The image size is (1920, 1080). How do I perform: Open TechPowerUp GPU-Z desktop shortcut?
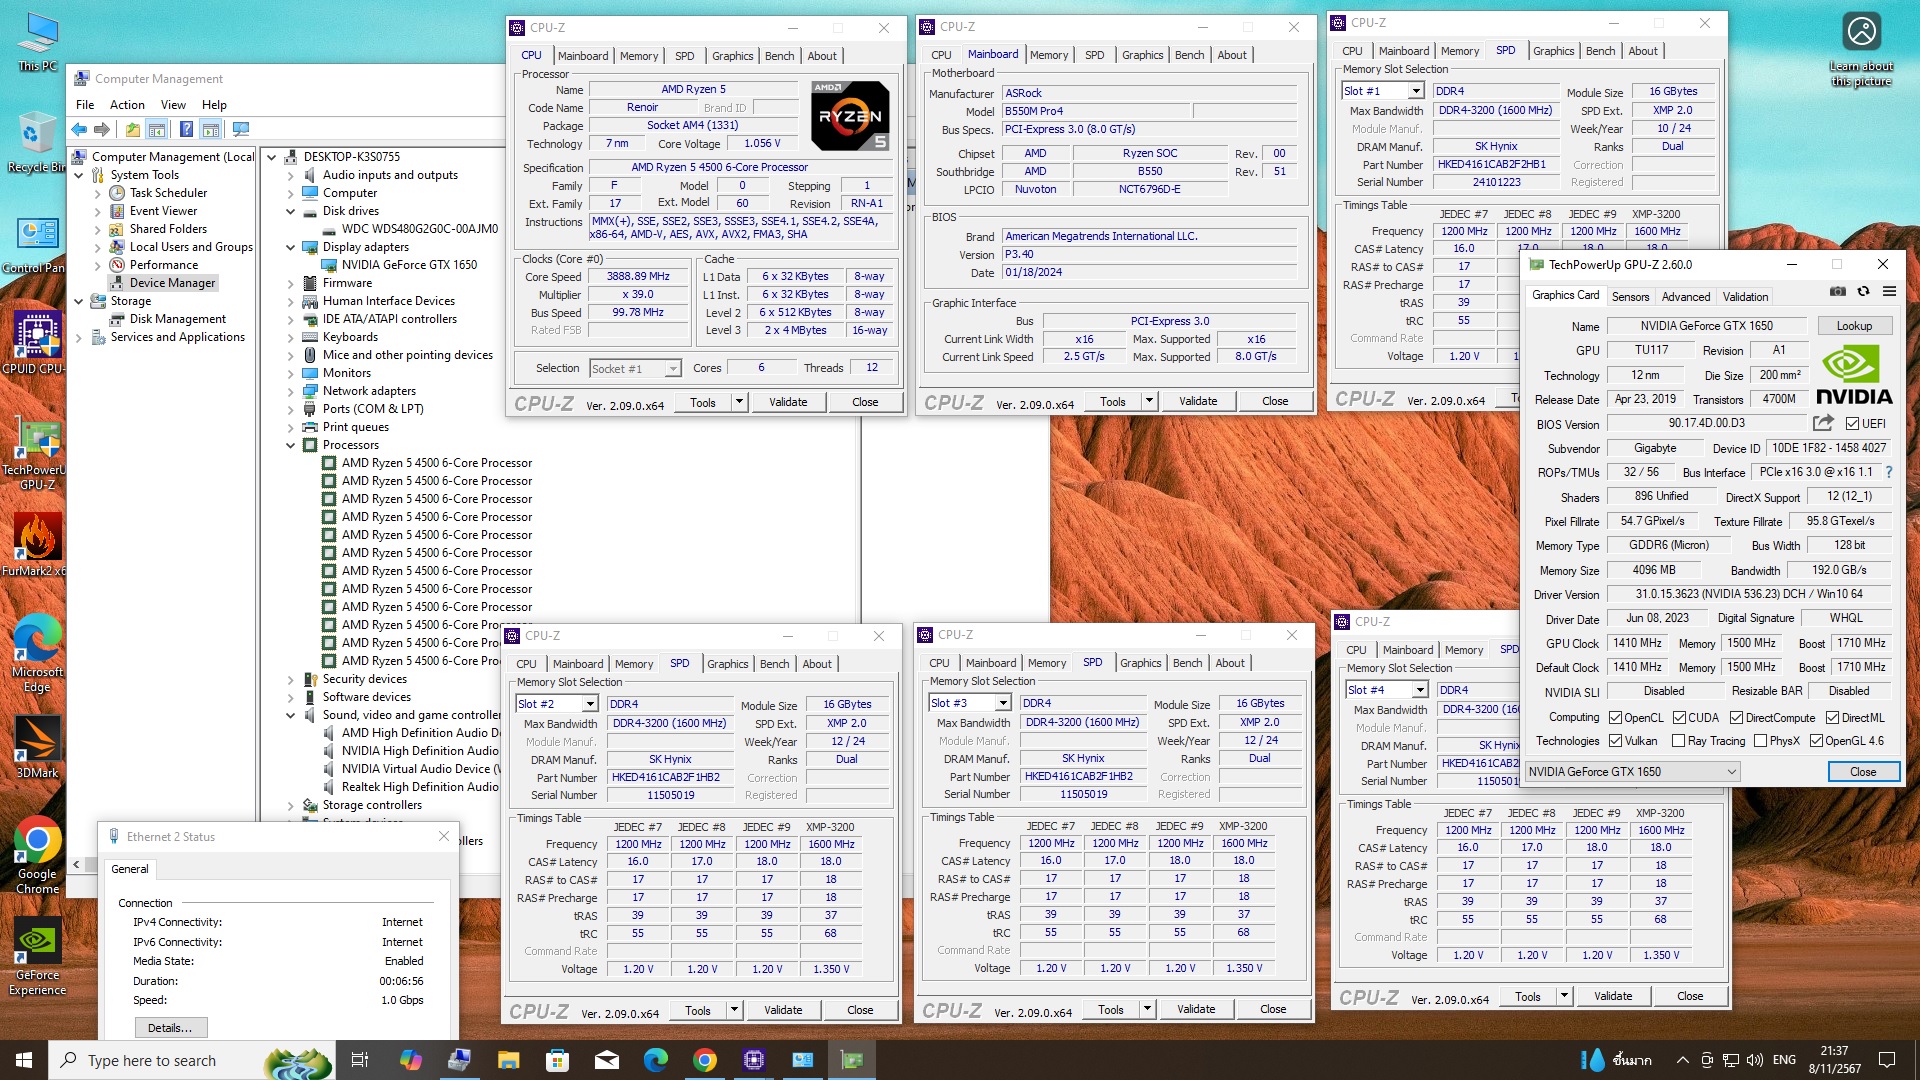pyautogui.click(x=37, y=455)
